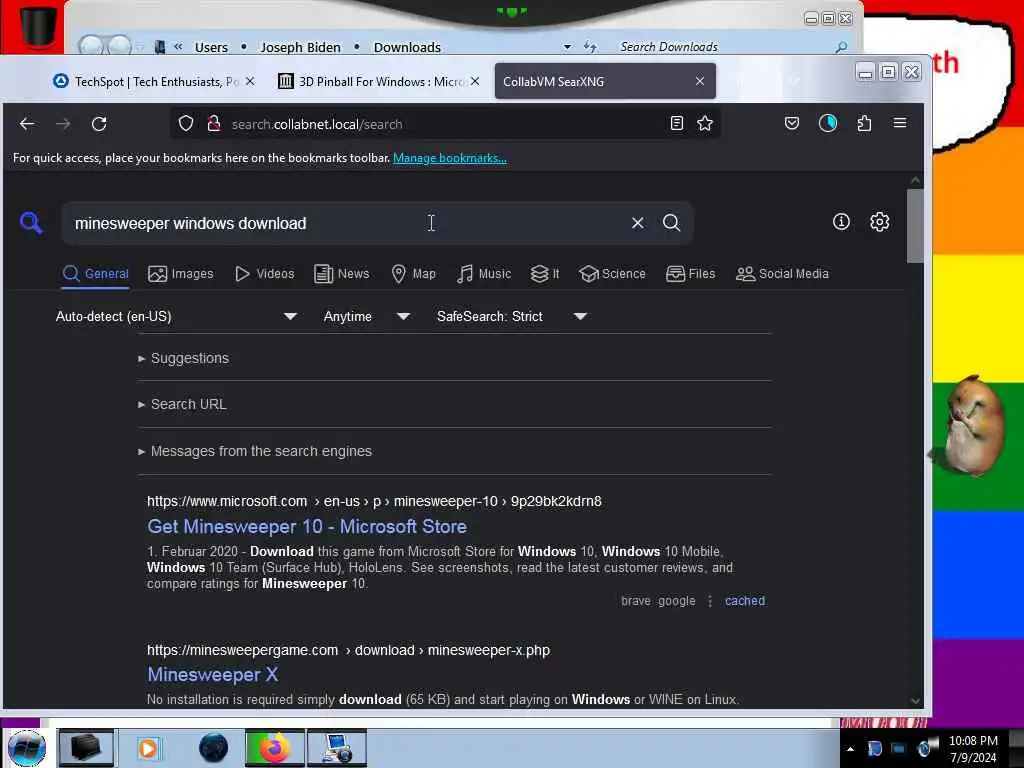Bookmark this page with the star icon
1024x768 pixels.
point(705,123)
